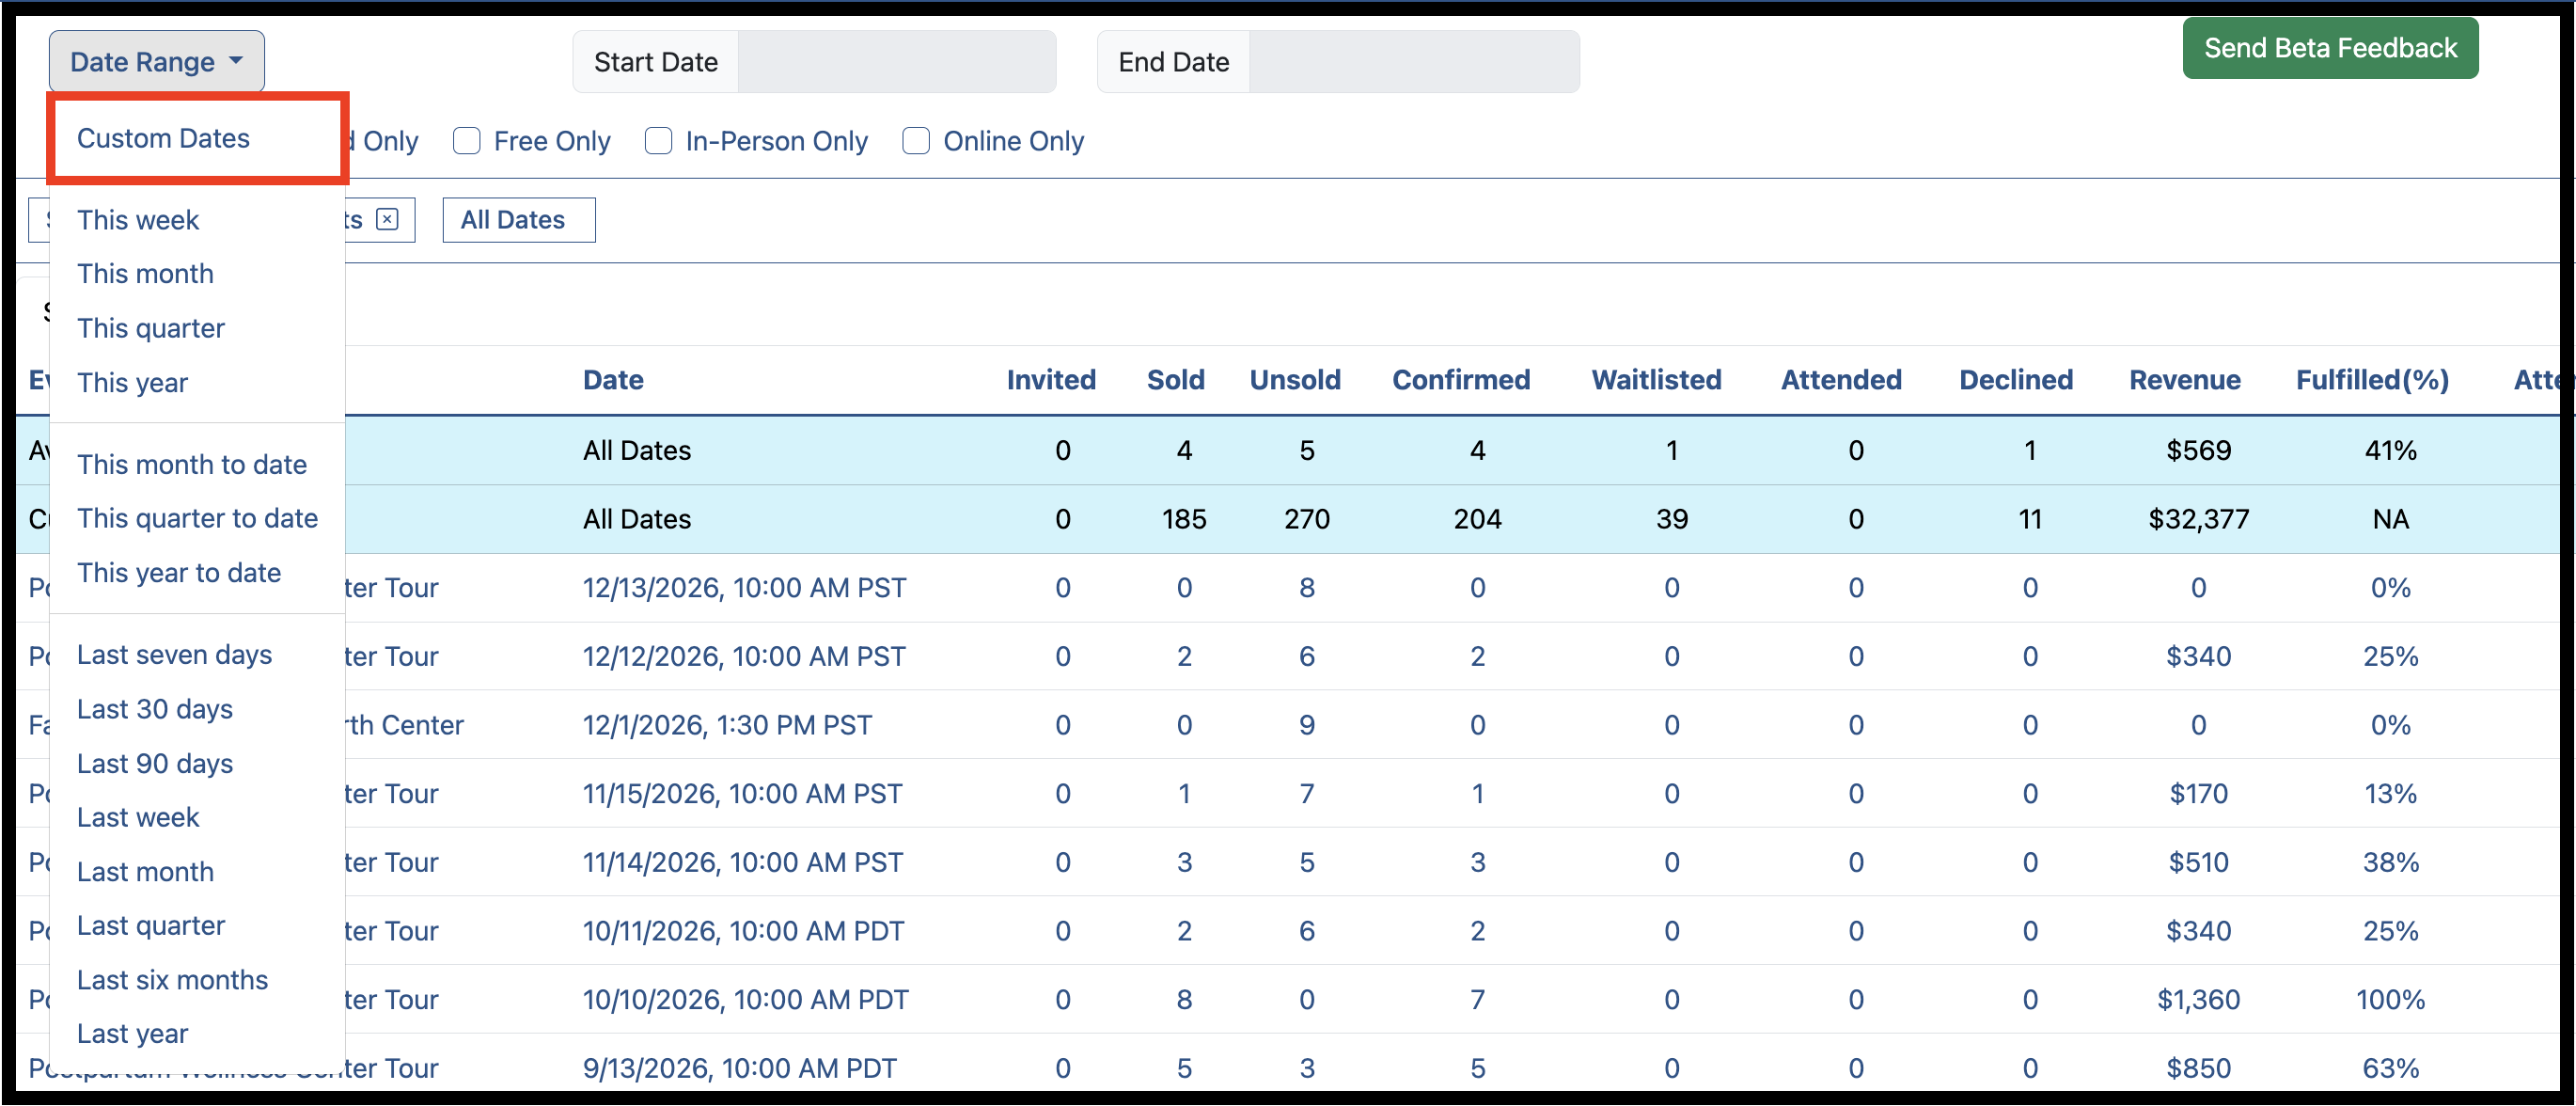Image resolution: width=2576 pixels, height=1106 pixels.
Task: Sort by Date column header
Action: [613, 380]
